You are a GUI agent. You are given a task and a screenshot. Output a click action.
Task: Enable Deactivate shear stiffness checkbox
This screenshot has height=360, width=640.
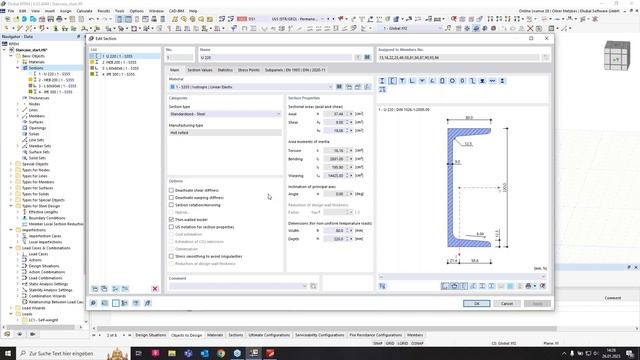click(x=171, y=190)
